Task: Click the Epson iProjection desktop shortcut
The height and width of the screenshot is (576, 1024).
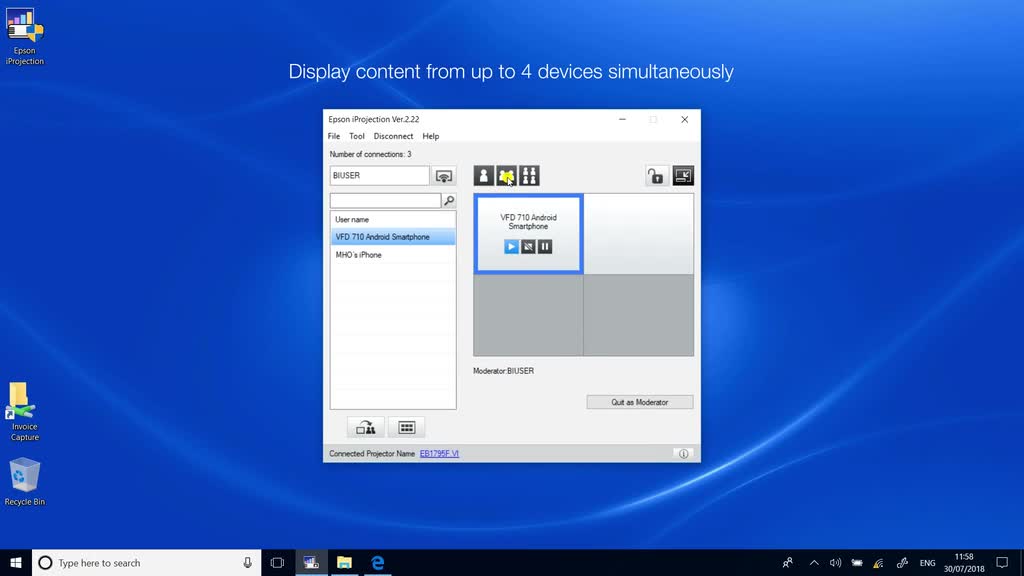Action: coord(25,37)
